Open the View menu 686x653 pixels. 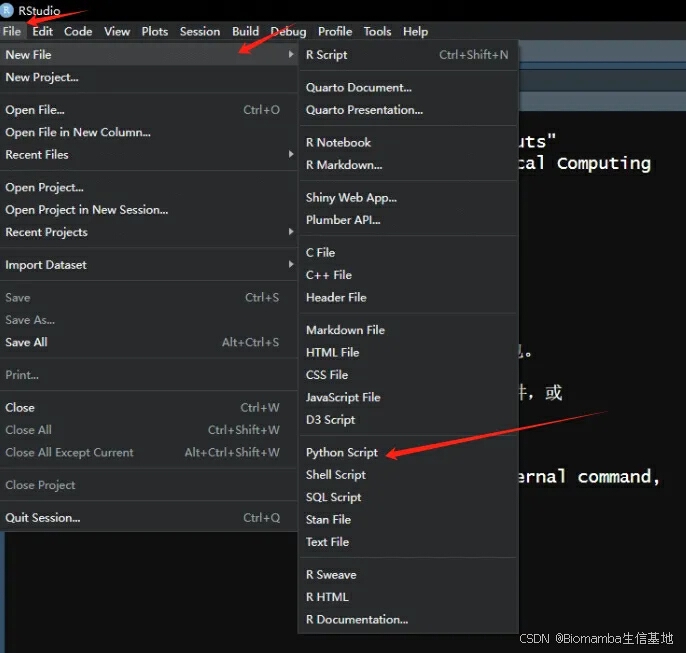coord(117,31)
